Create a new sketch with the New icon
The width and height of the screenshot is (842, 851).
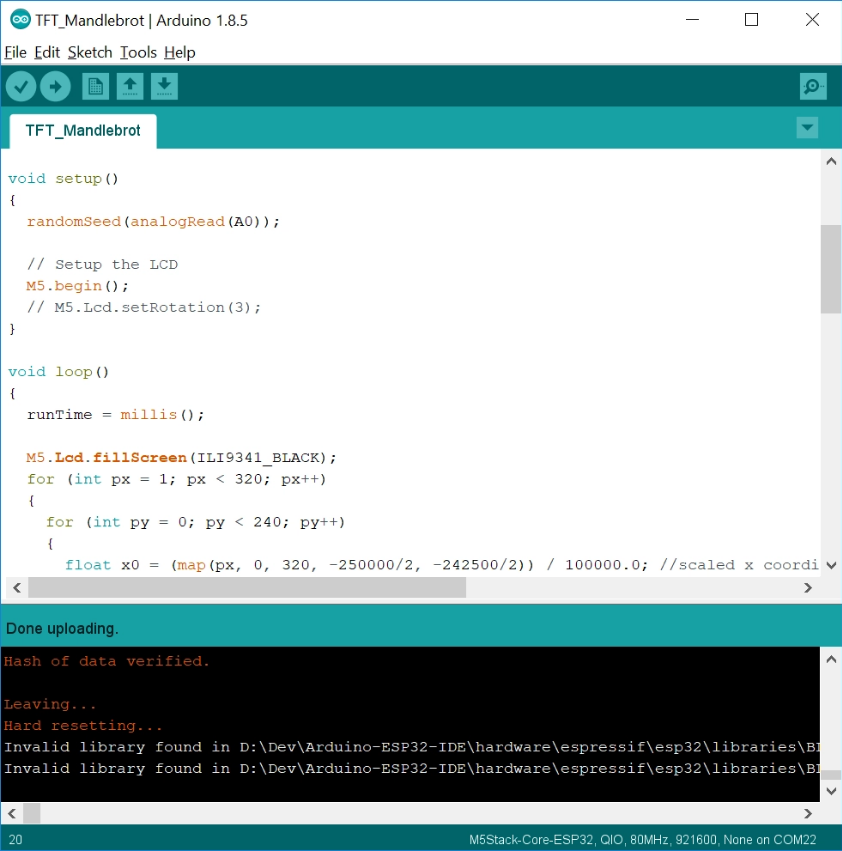point(96,86)
